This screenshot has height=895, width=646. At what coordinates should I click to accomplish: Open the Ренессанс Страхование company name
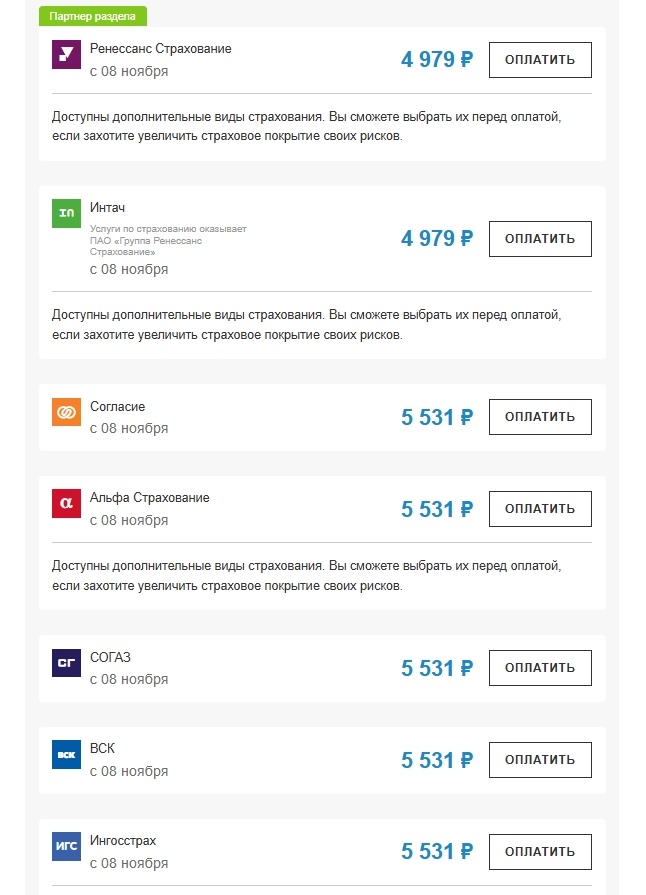[160, 49]
